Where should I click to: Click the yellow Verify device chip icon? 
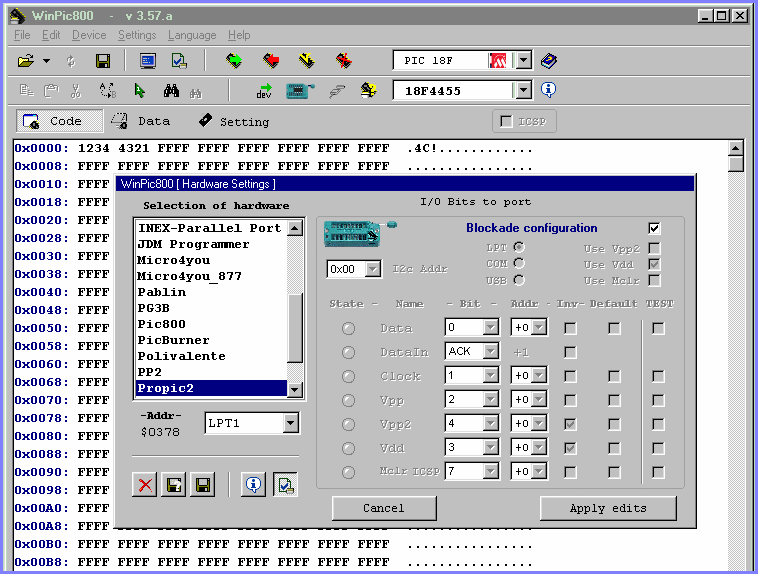point(307,60)
